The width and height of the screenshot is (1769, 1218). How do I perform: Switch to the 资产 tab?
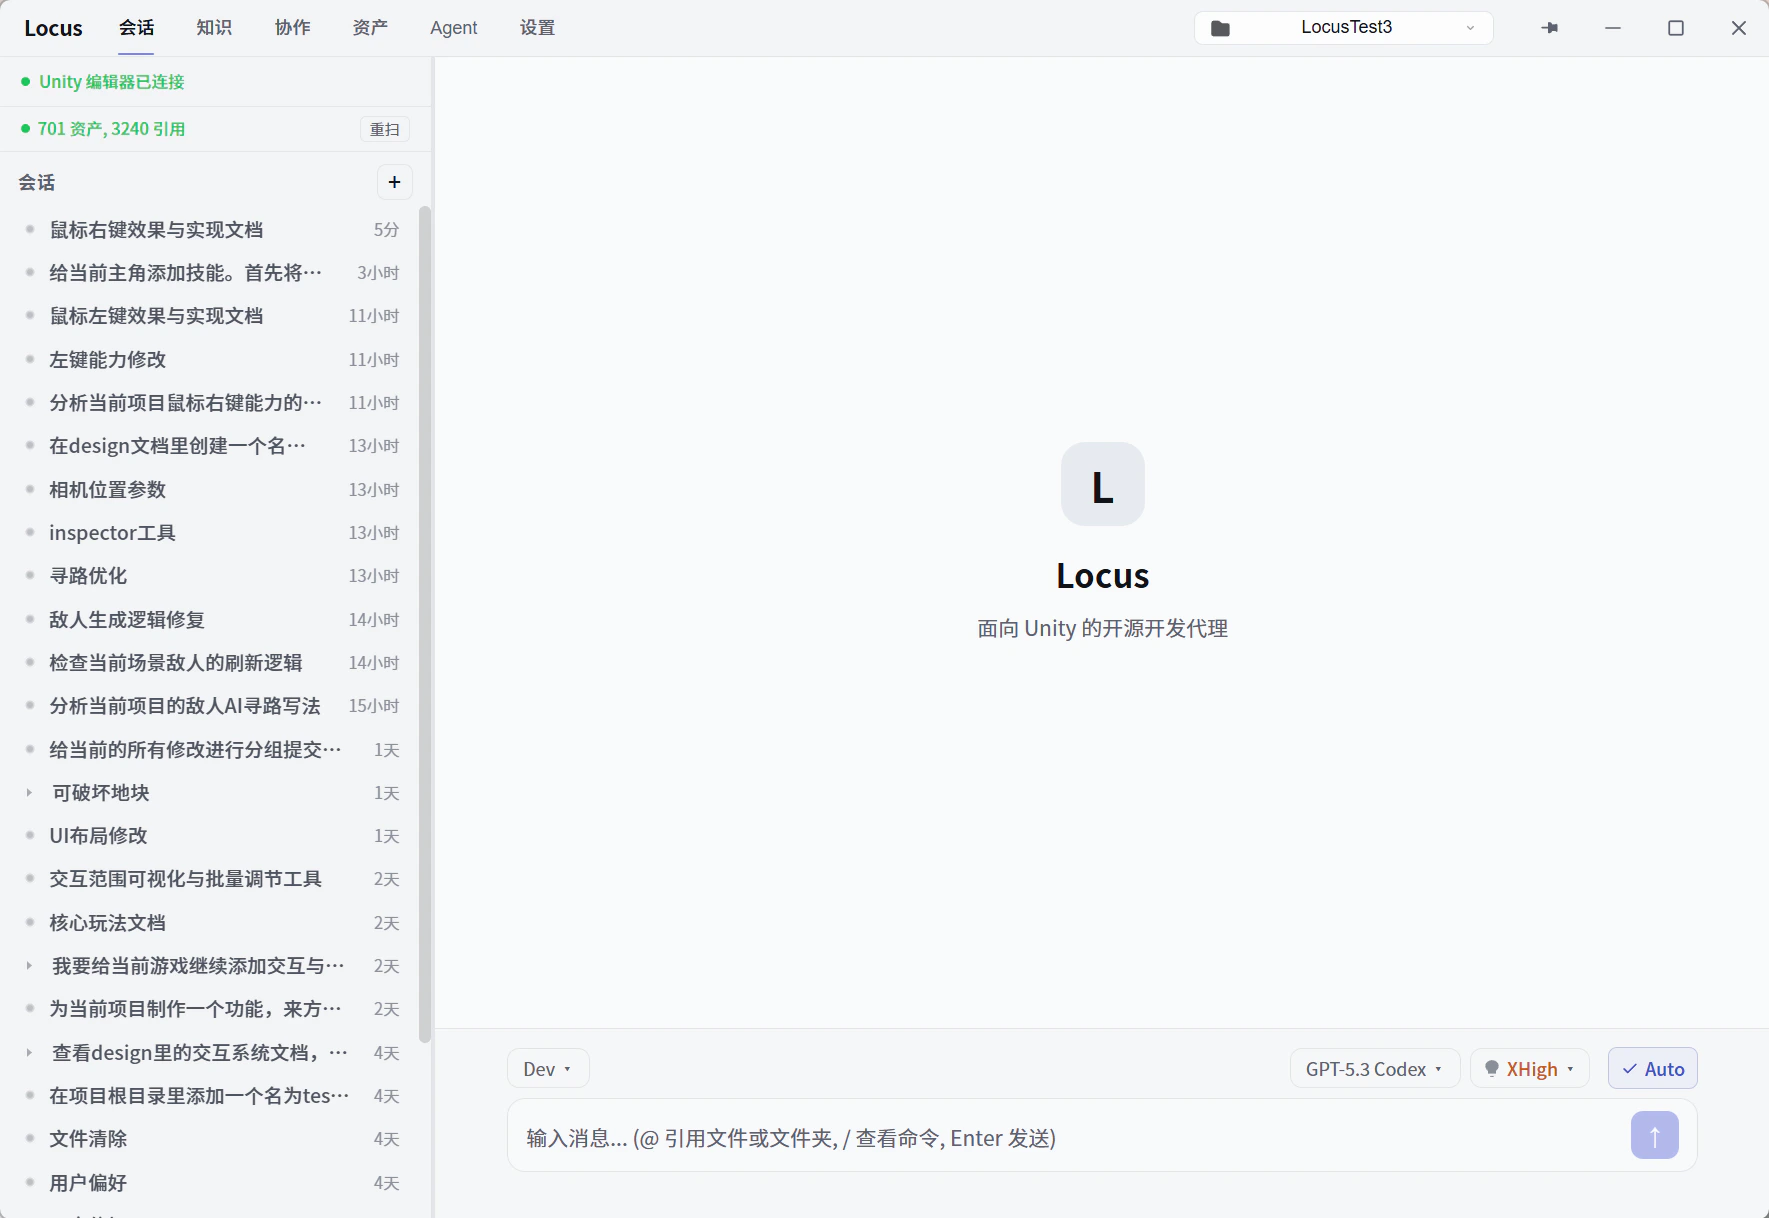coord(370,28)
